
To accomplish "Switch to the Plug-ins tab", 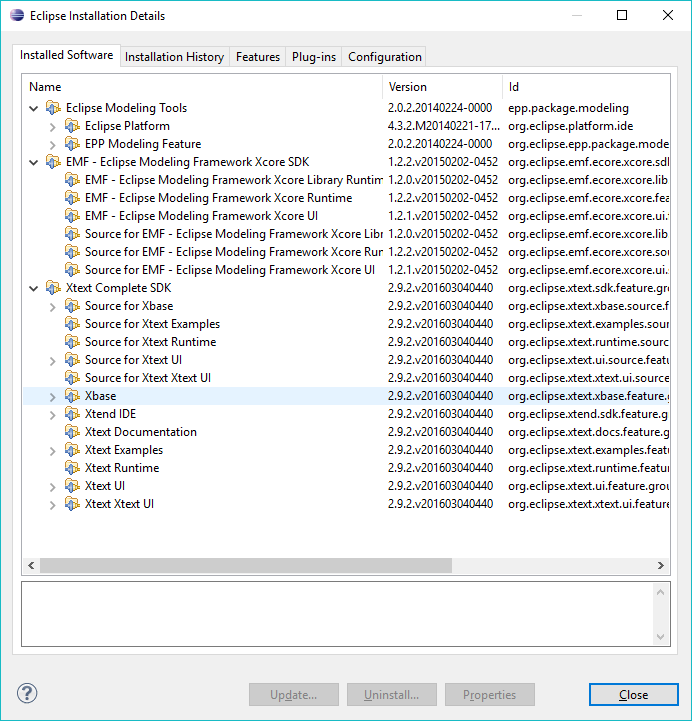I will pyautogui.click(x=314, y=57).
